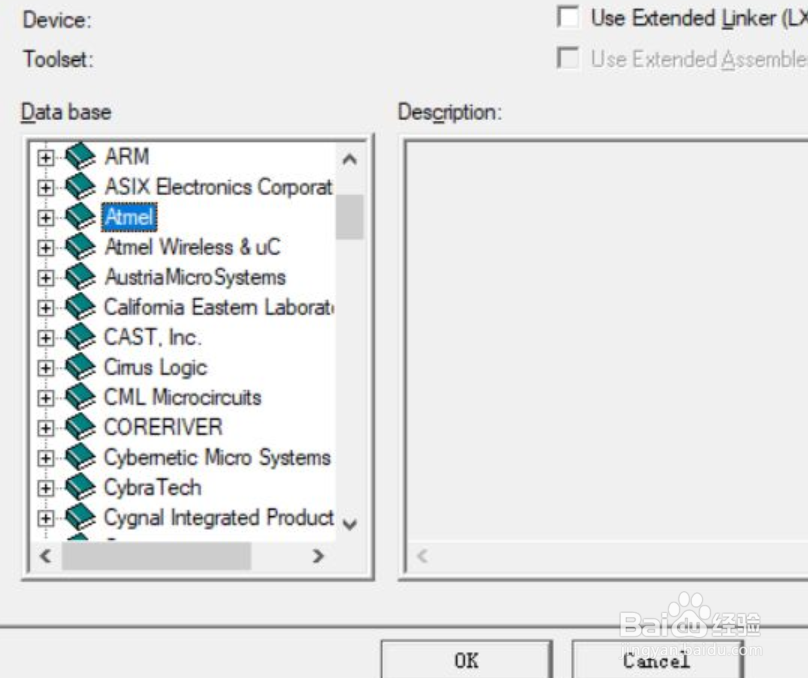
Task: Select AustriaMicroSystems entry
Action: [x=195, y=277]
